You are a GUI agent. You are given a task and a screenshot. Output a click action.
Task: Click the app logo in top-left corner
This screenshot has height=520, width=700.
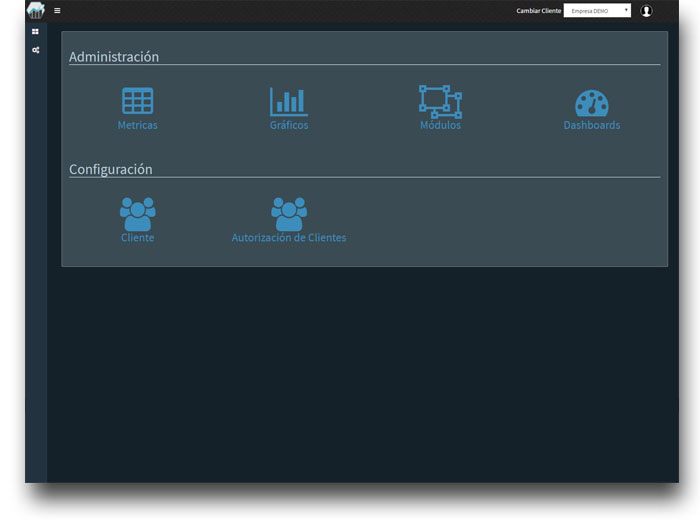36,10
